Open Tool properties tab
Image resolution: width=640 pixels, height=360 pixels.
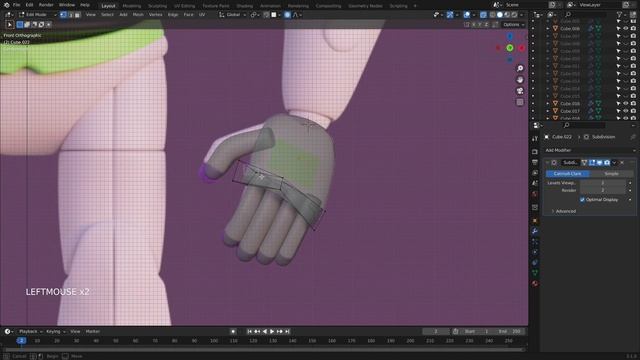tap(535, 139)
